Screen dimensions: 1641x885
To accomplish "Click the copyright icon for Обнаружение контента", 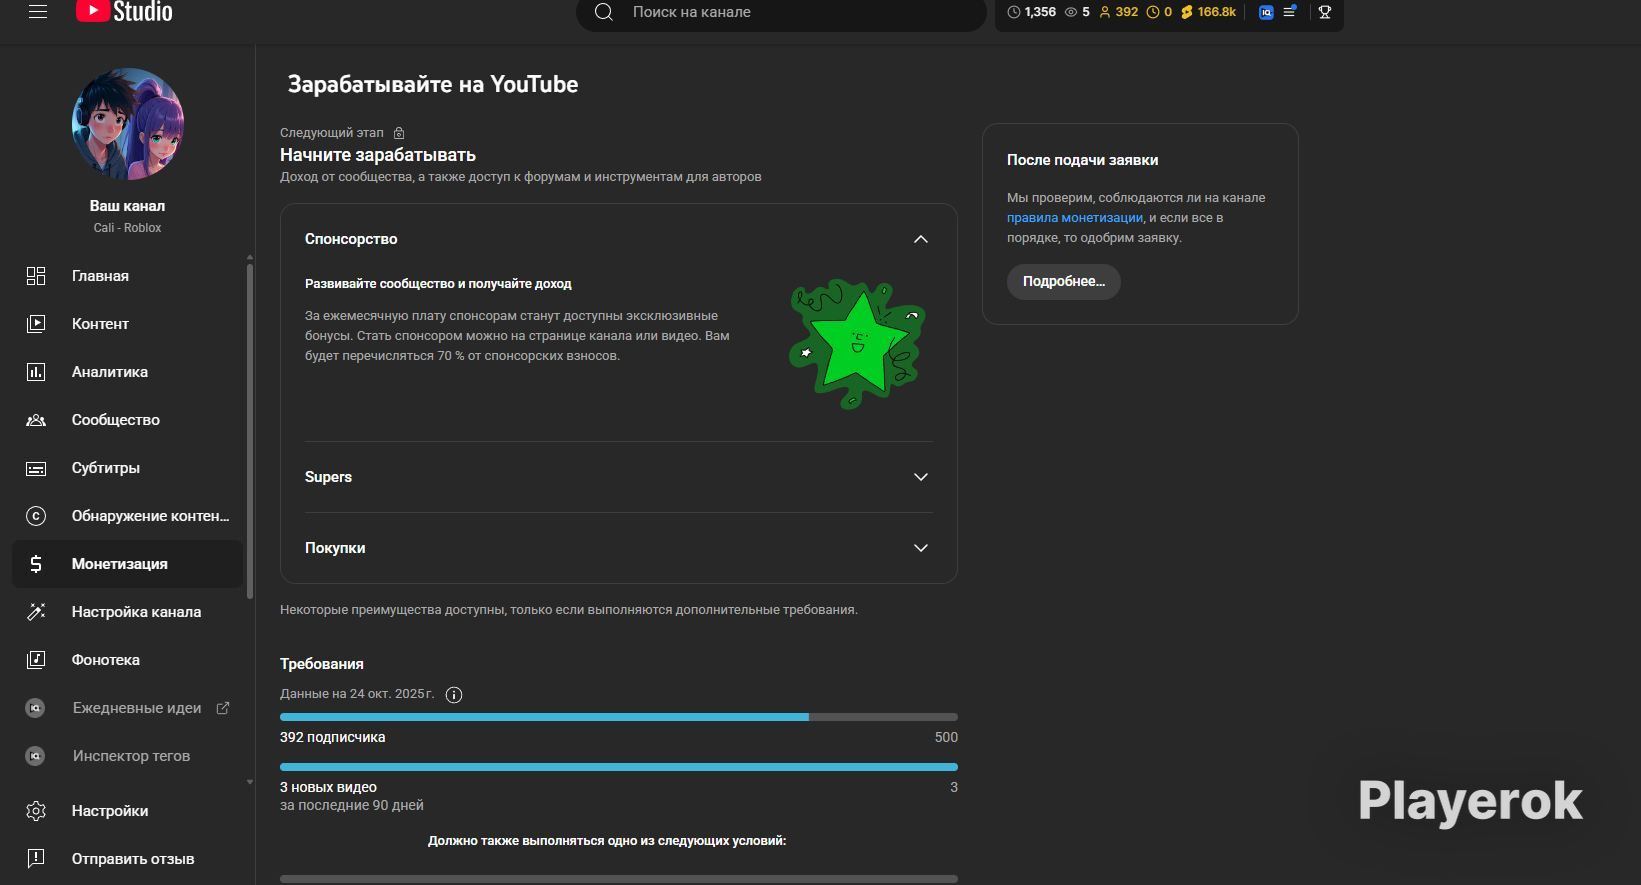I will tap(36, 516).
